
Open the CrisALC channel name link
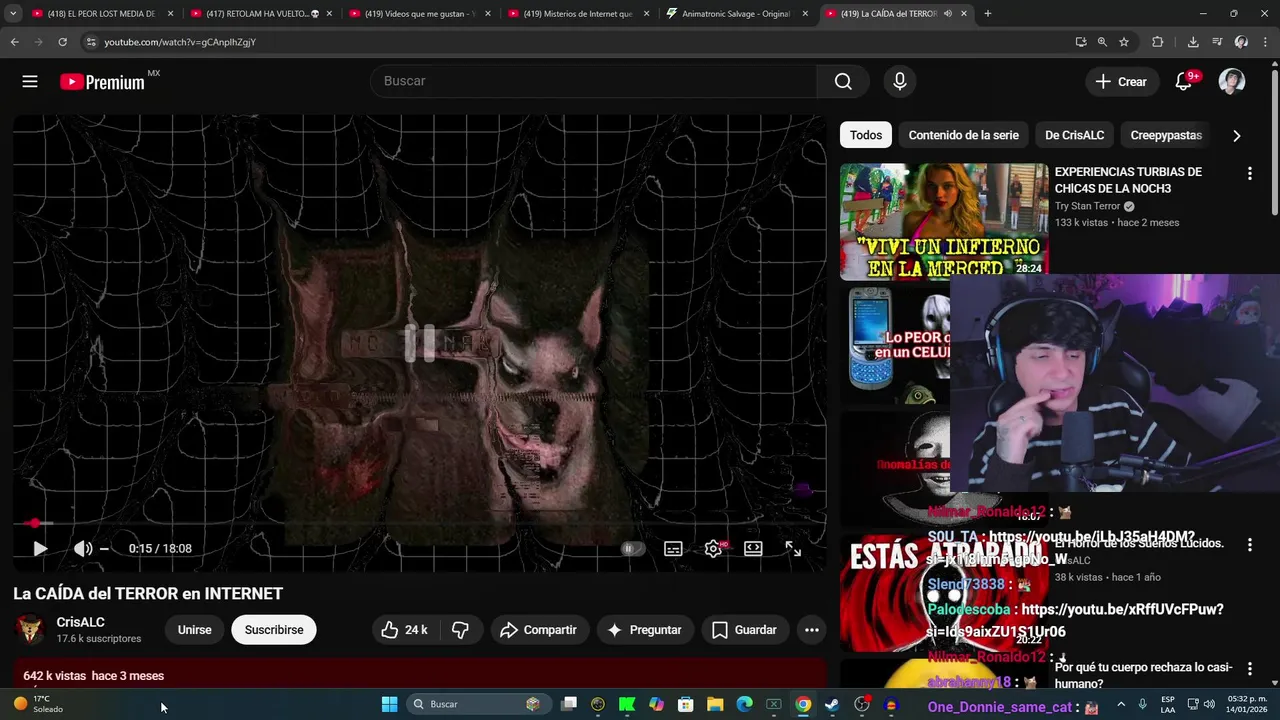pyautogui.click(x=81, y=622)
